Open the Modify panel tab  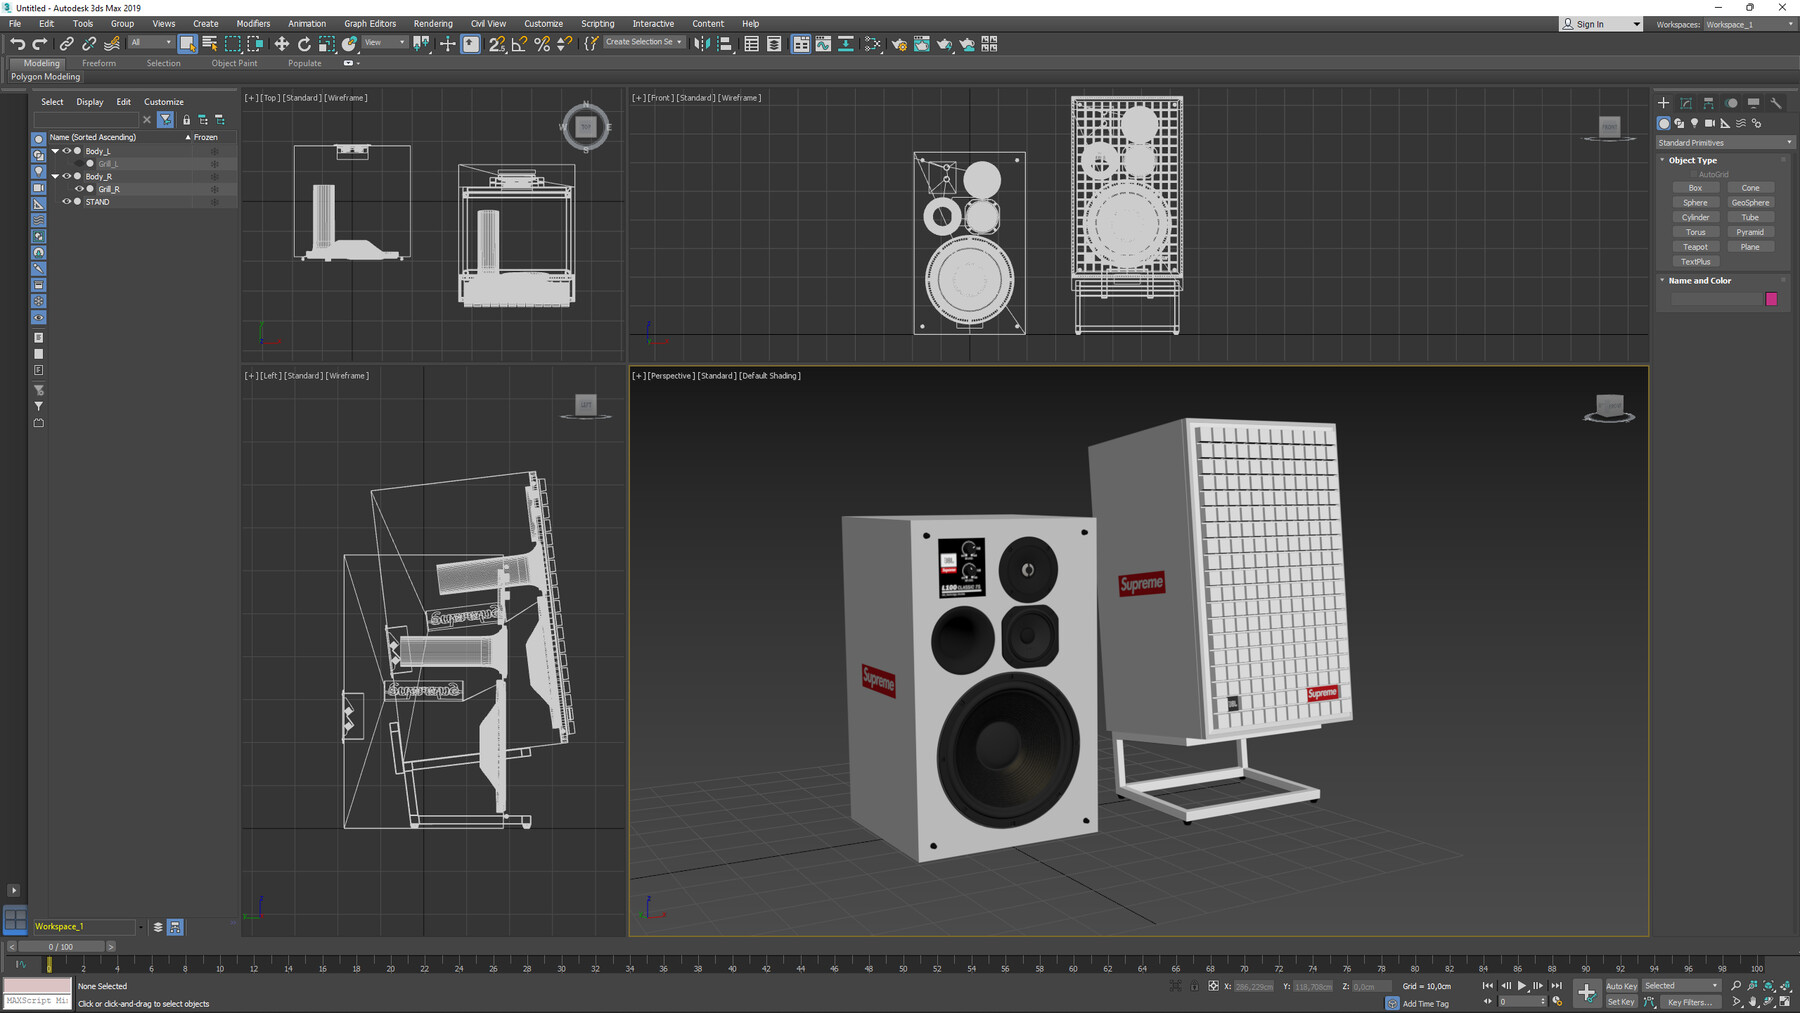1686,103
